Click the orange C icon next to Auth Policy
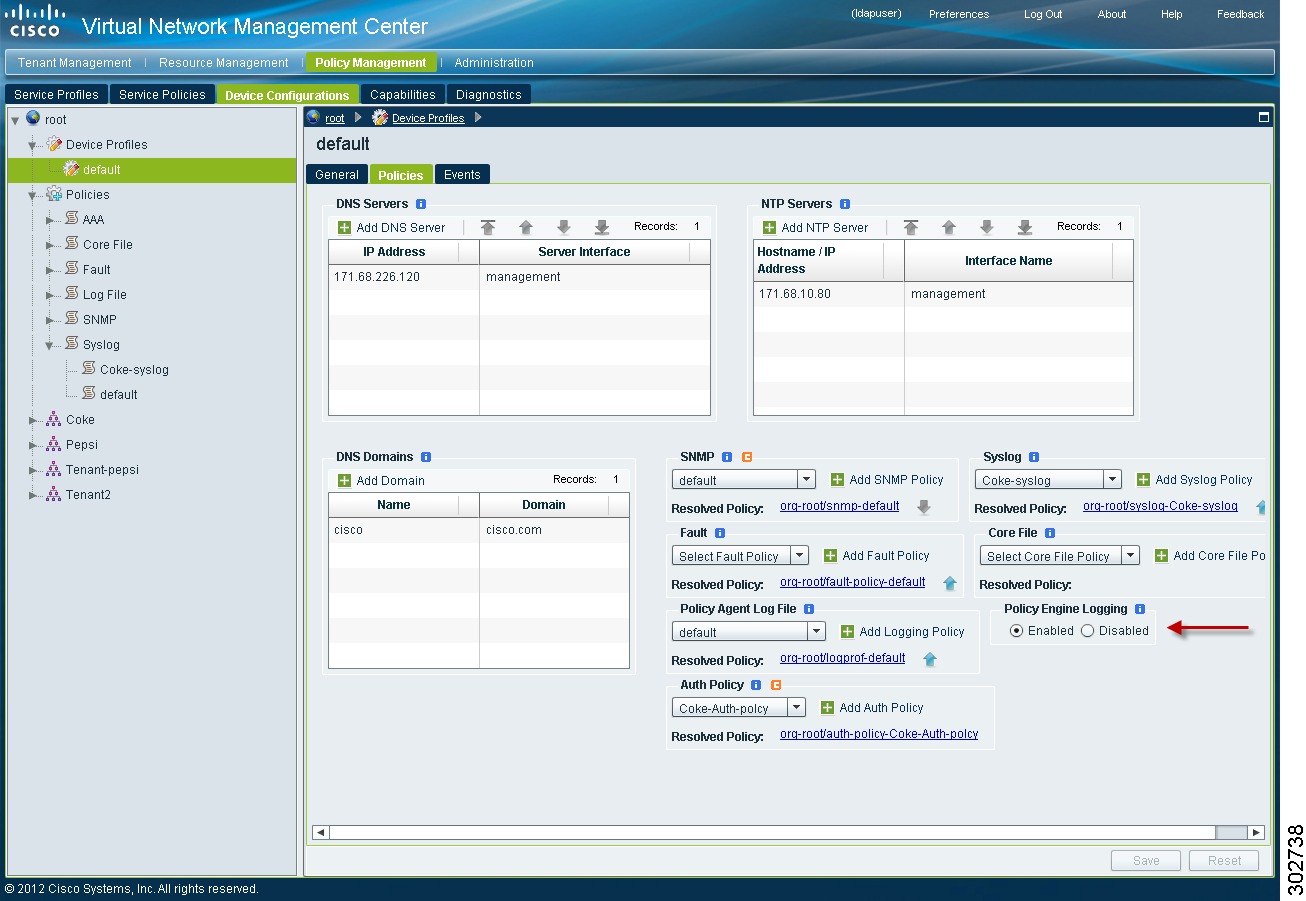 775,685
